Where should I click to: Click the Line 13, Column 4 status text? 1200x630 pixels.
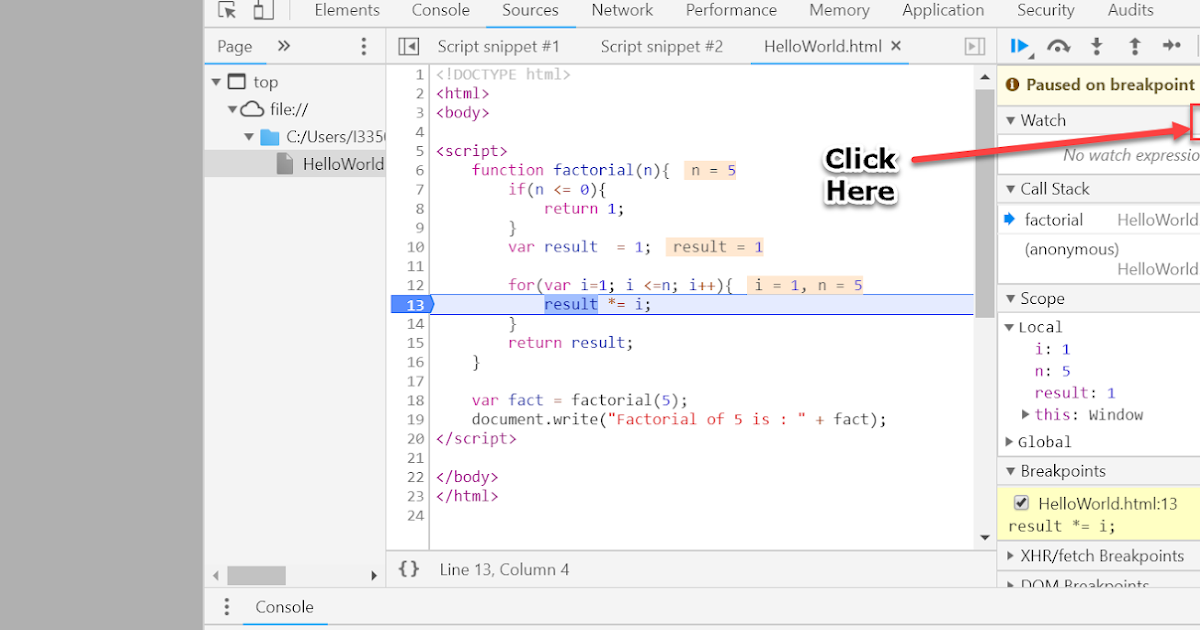[x=505, y=569]
